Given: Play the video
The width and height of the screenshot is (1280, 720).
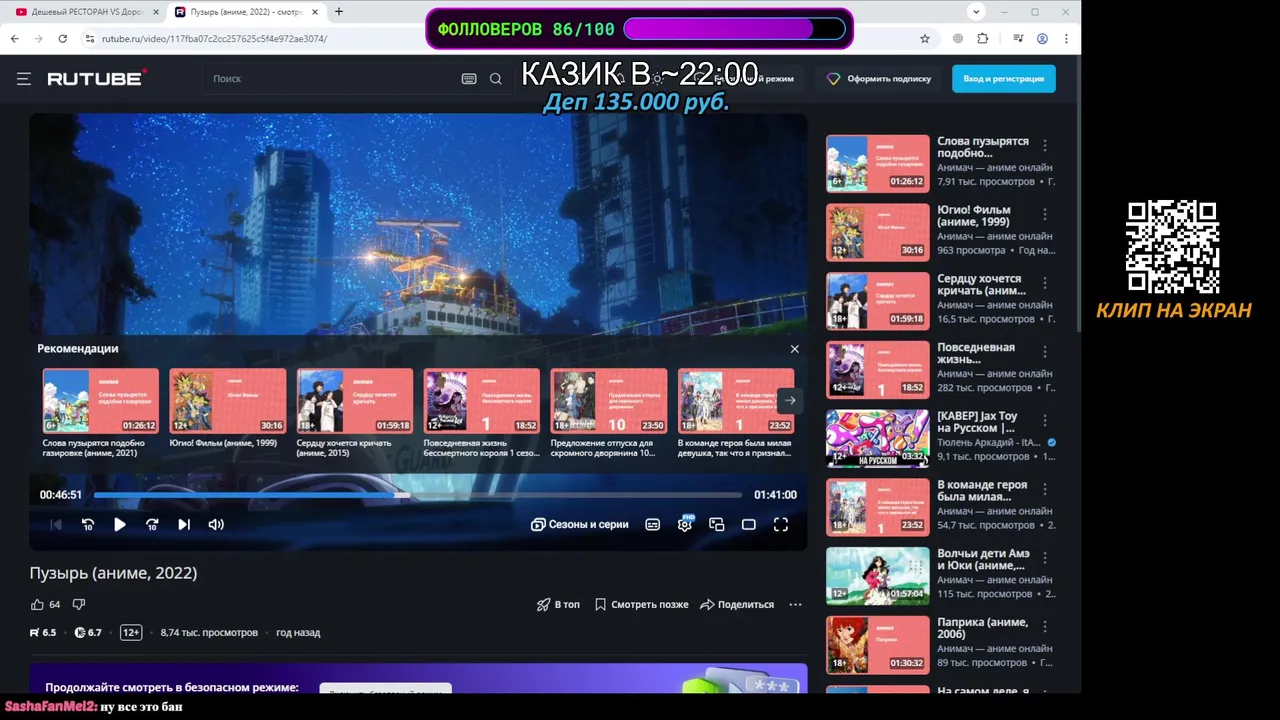Looking at the screenshot, I should click(120, 524).
